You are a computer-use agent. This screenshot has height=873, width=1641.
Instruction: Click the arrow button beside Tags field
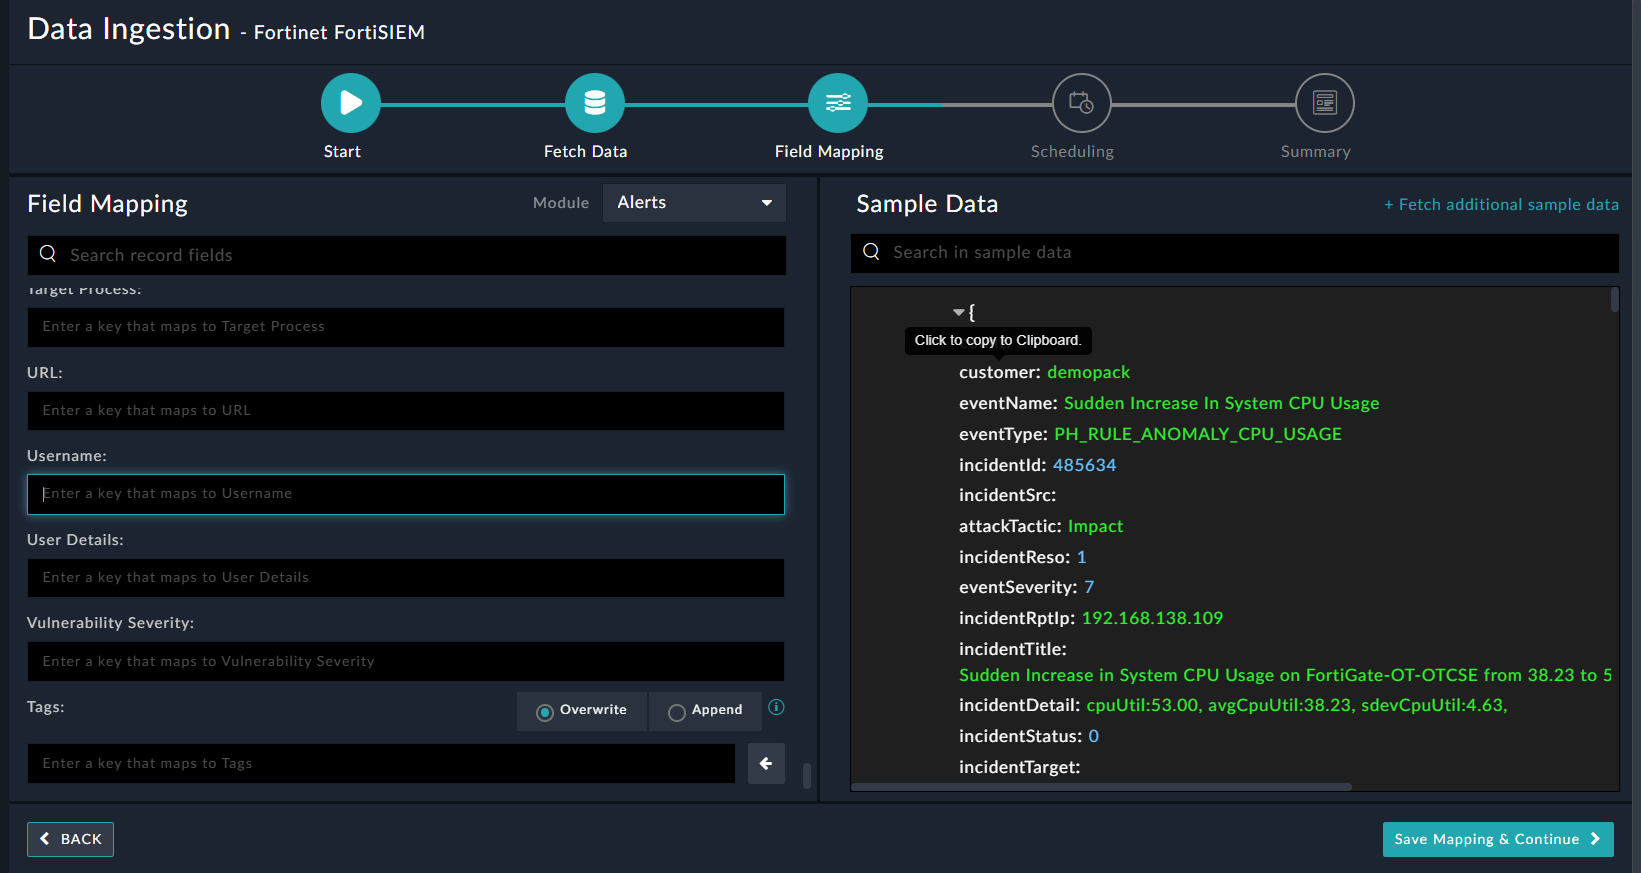tap(766, 763)
